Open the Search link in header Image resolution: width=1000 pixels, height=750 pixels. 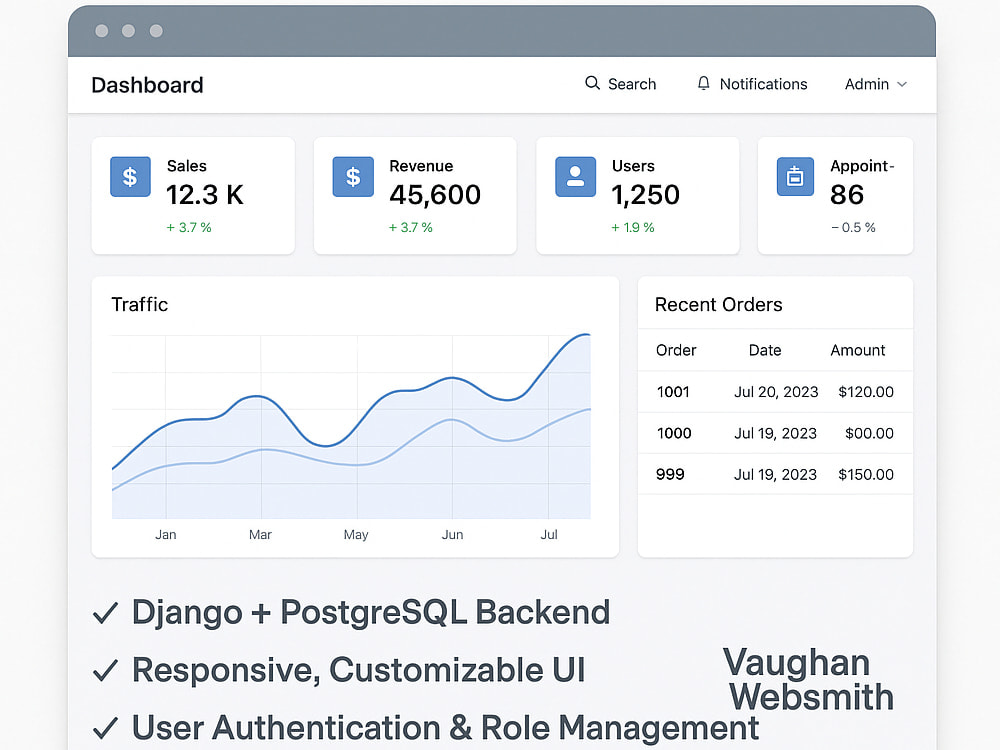(631, 84)
